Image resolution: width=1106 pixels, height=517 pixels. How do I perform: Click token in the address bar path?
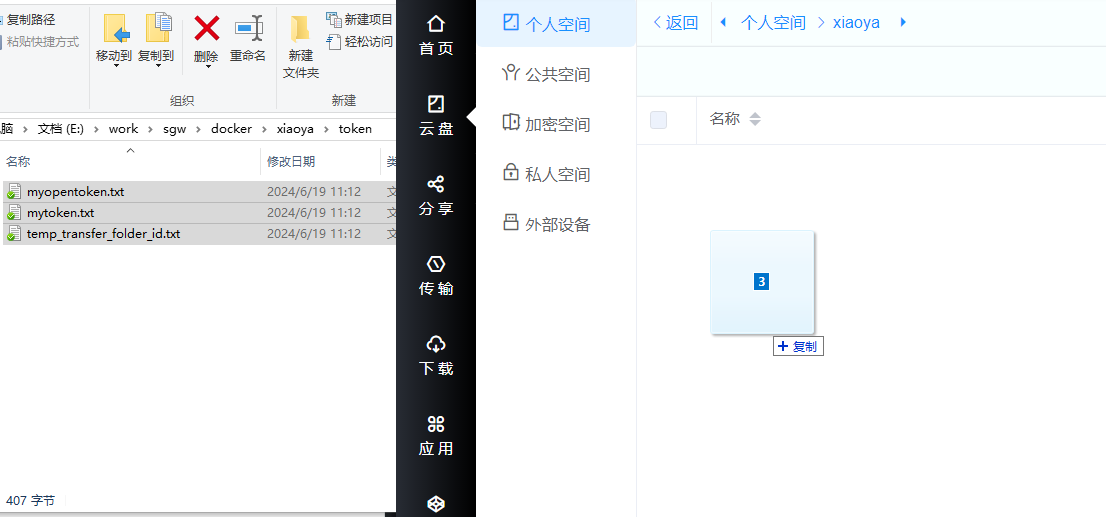click(355, 129)
